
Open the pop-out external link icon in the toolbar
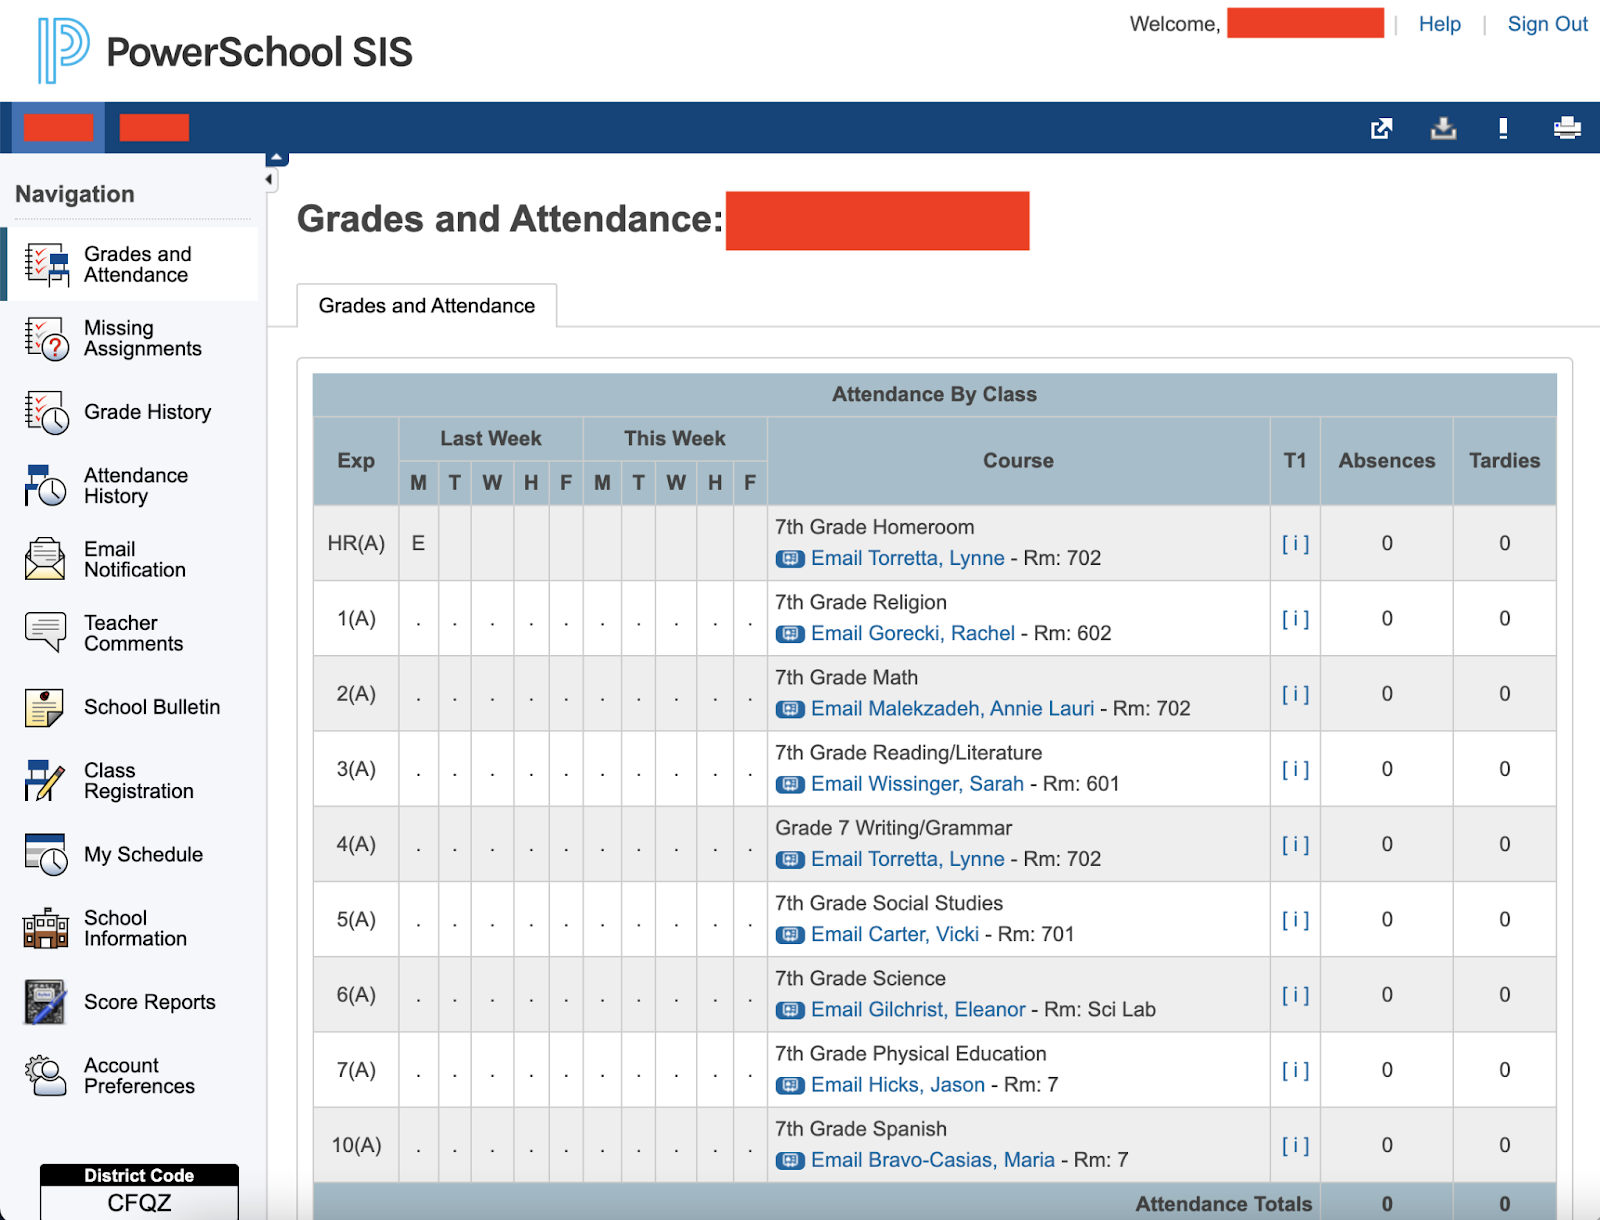coord(1381,128)
